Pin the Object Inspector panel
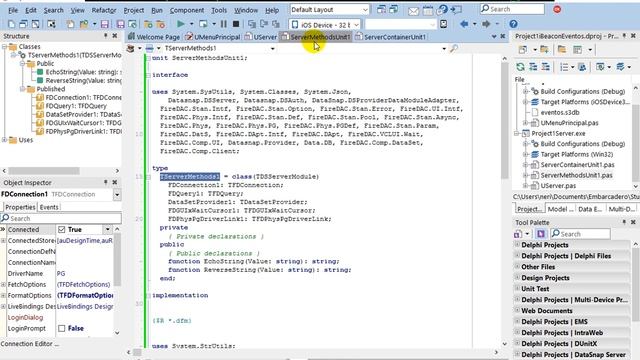The width and height of the screenshot is (640, 360). click(105, 182)
